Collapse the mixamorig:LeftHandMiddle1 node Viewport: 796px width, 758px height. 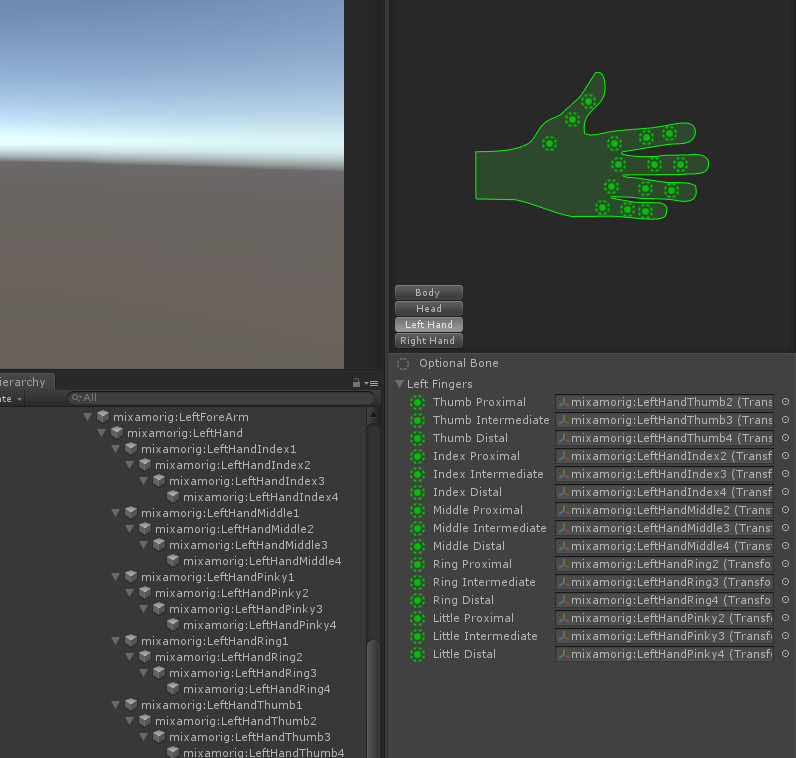[x=116, y=513]
